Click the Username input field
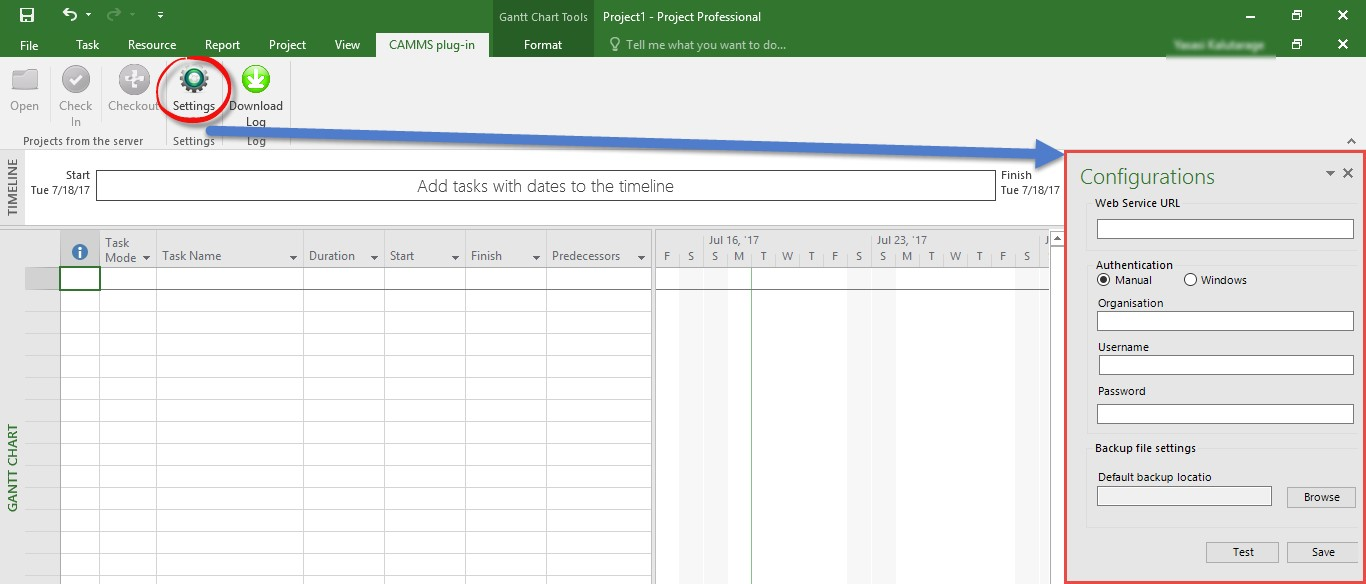 (x=1225, y=365)
